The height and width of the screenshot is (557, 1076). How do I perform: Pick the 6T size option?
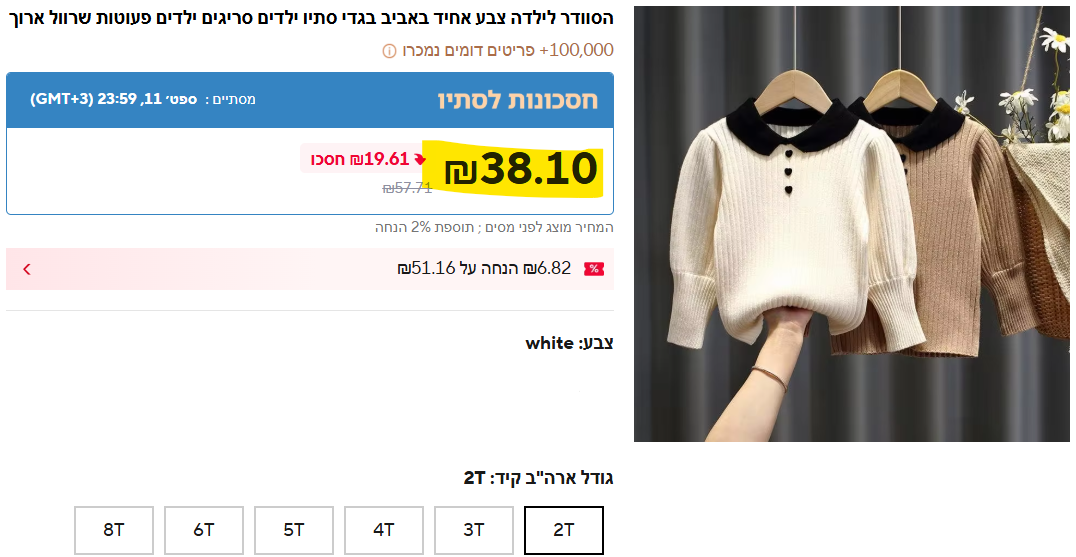pyautogui.click(x=204, y=530)
